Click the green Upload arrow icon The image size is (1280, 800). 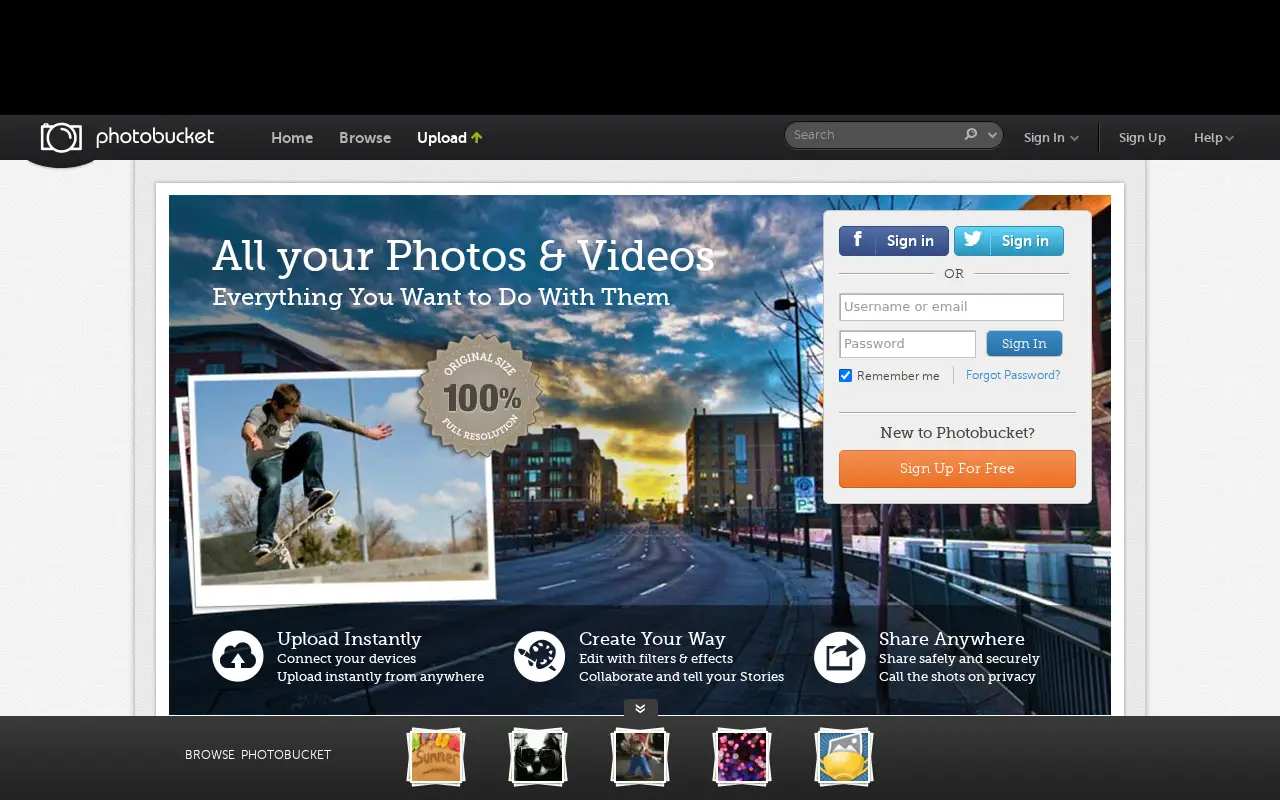click(477, 138)
